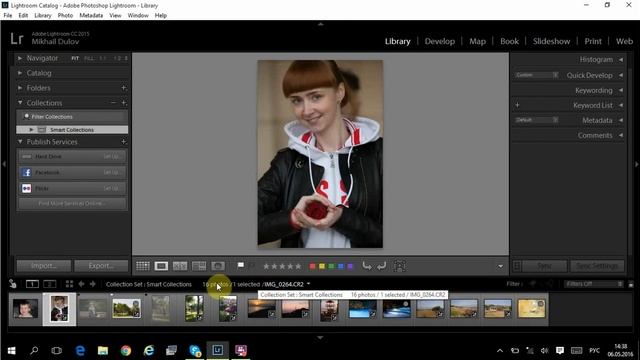Select first filmstrip thumbnail of child
The image size is (640, 360).
25,309
